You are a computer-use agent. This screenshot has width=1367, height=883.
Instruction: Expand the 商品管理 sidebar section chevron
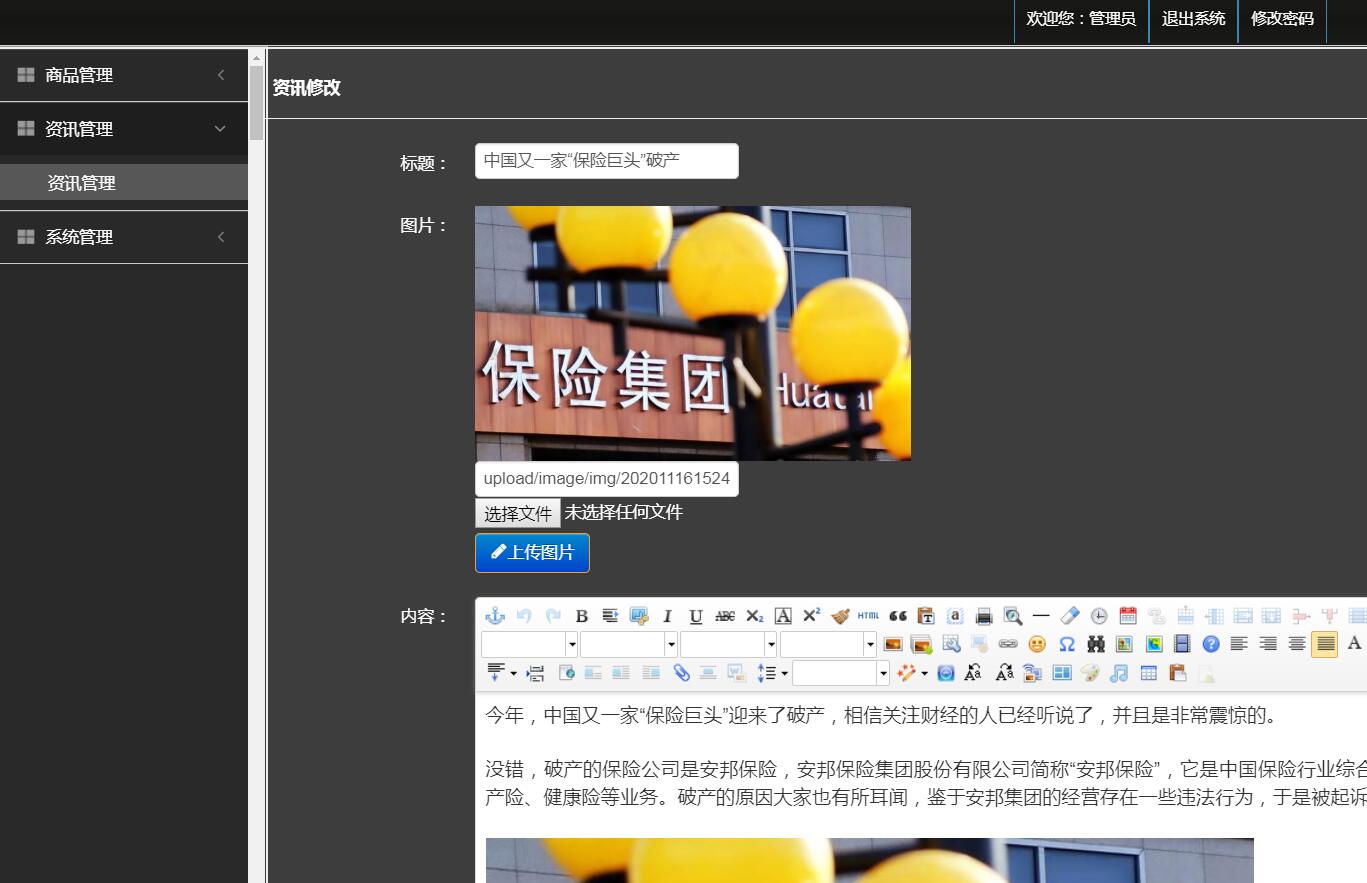(221, 75)
